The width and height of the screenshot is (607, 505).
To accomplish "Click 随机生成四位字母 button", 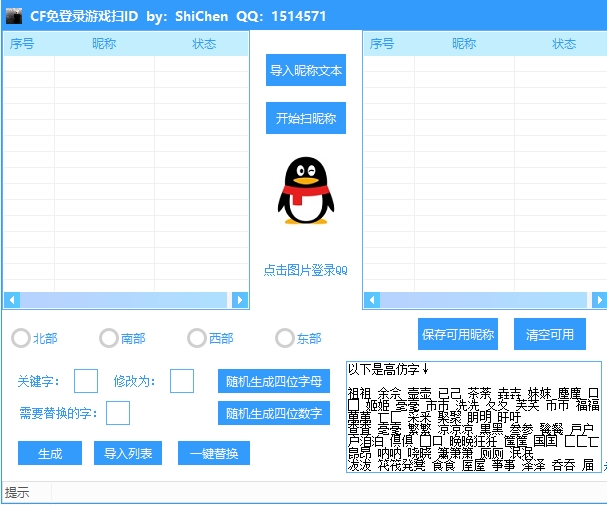I will tap(273, 382).
